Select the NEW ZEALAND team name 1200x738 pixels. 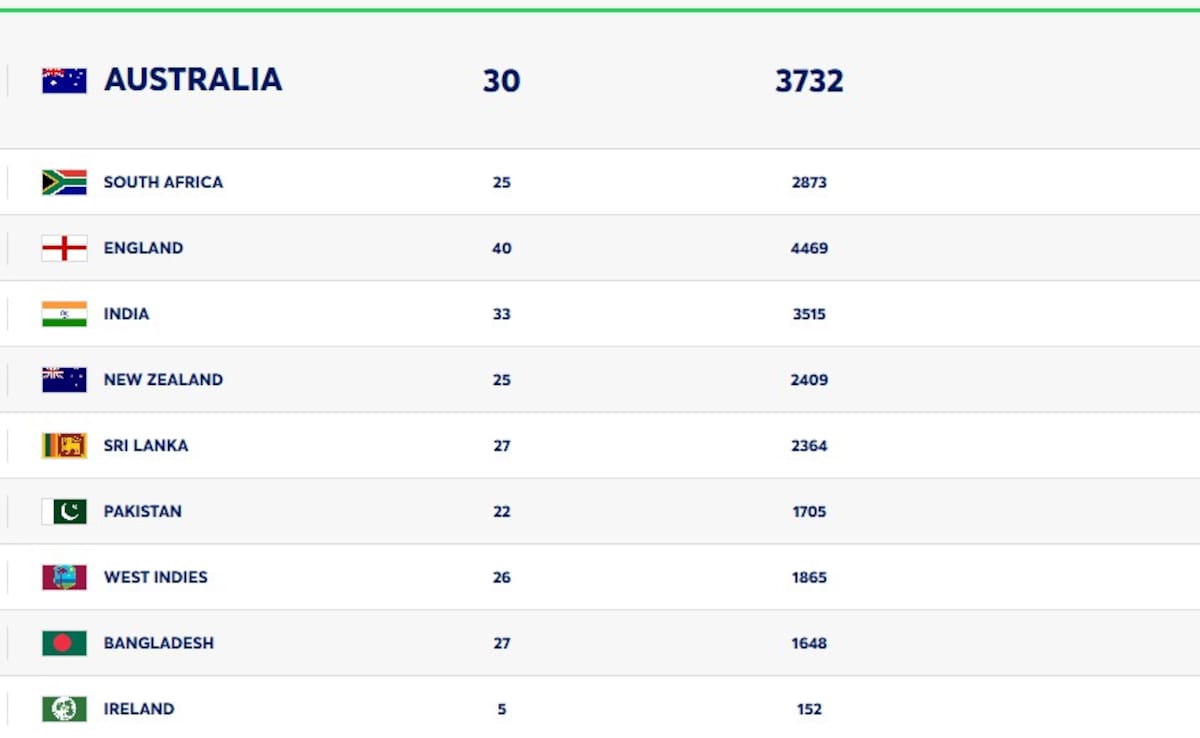[163, 380]
